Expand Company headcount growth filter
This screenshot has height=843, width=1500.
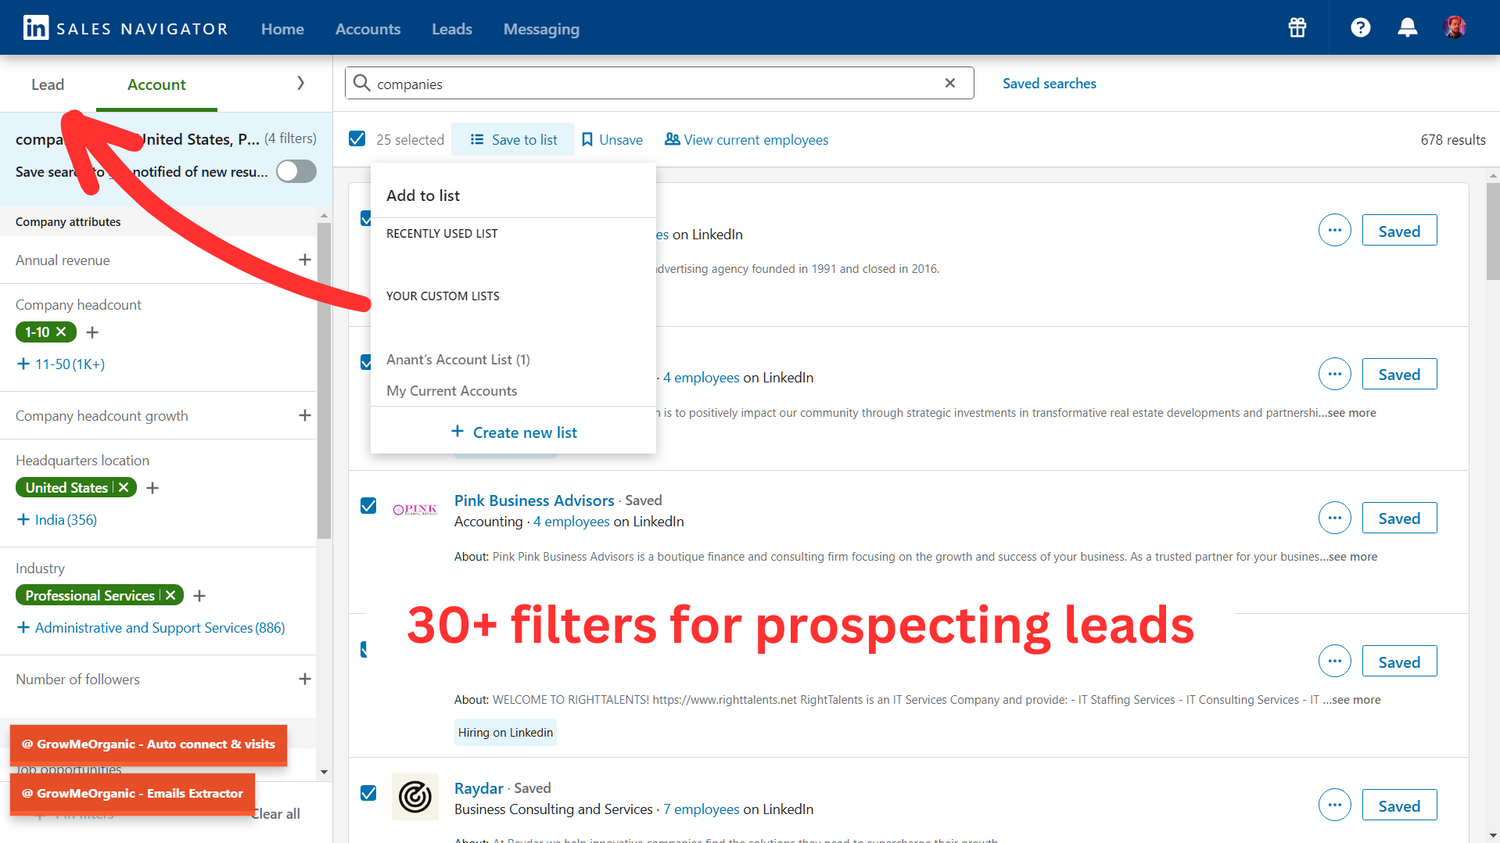[x=305, y=415]
